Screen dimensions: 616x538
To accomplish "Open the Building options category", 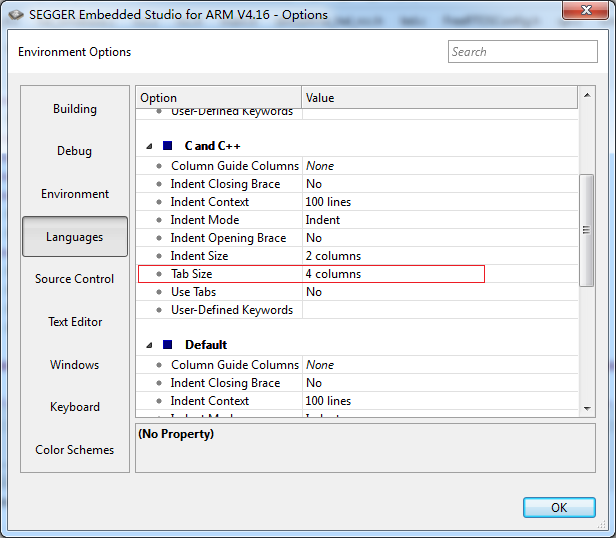I will (75, 109).
